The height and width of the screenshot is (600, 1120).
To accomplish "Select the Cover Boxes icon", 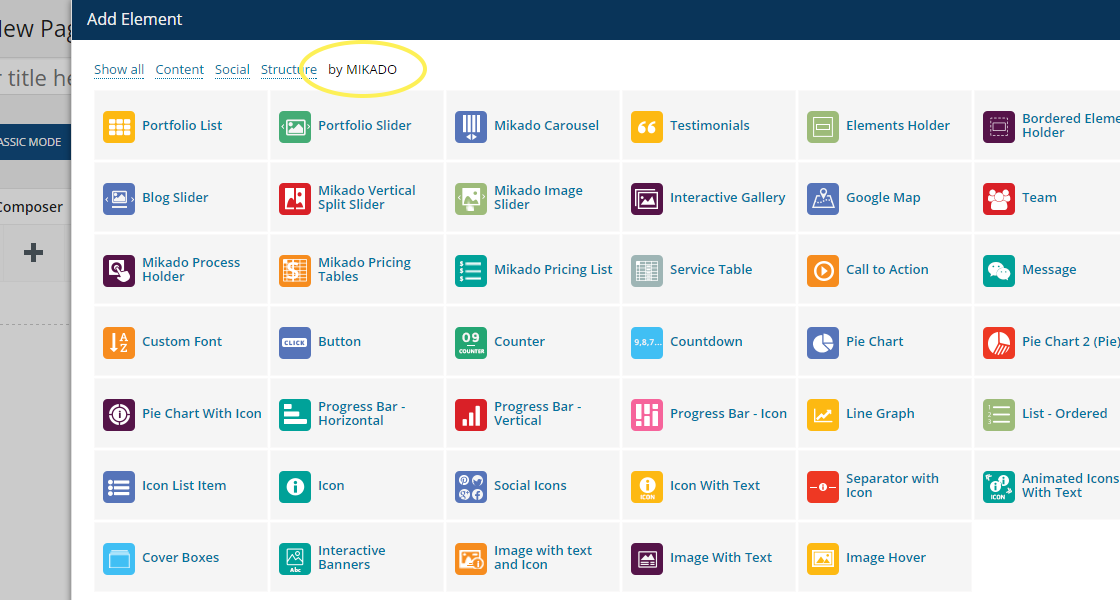I will (x=119, y=558).
